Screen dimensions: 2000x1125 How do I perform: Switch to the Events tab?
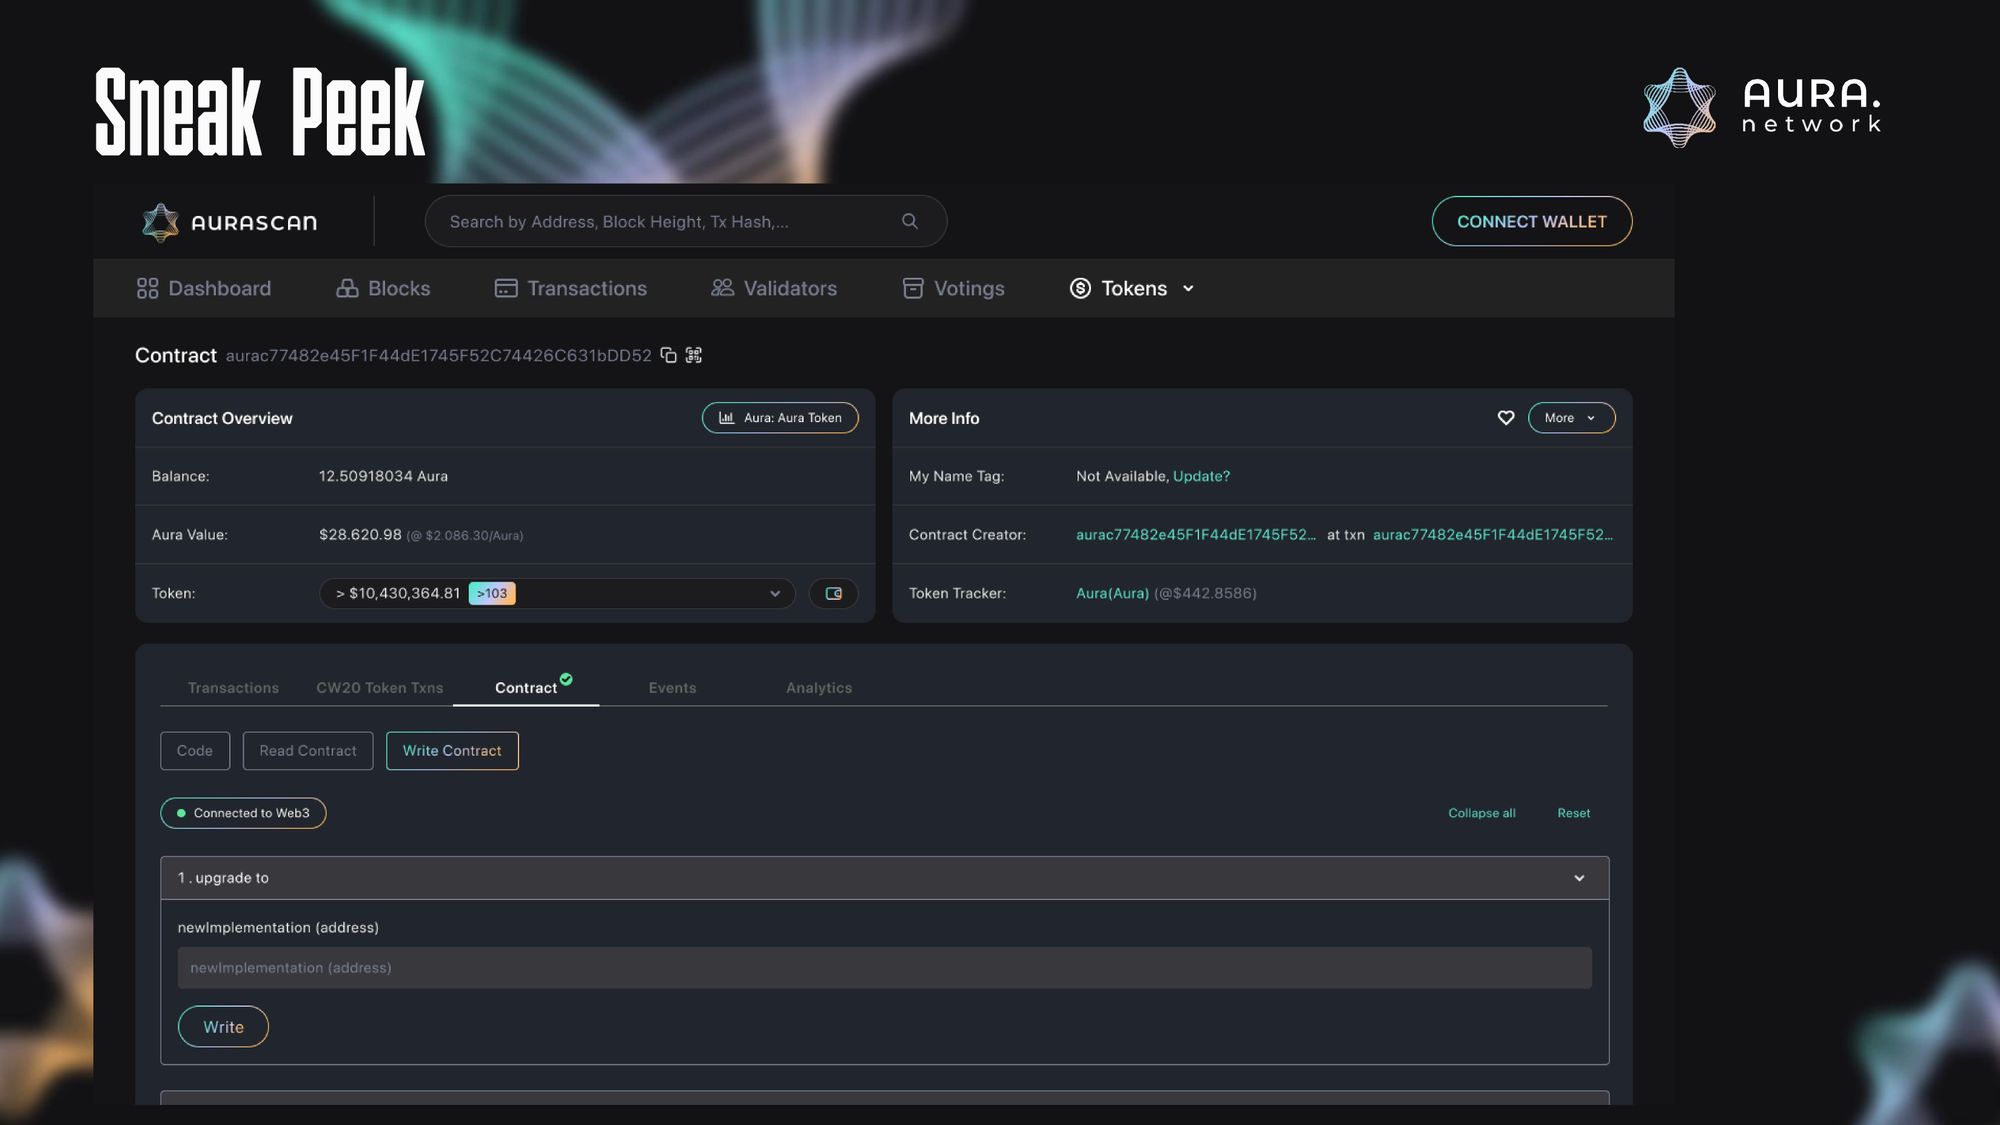coord(672,688)
